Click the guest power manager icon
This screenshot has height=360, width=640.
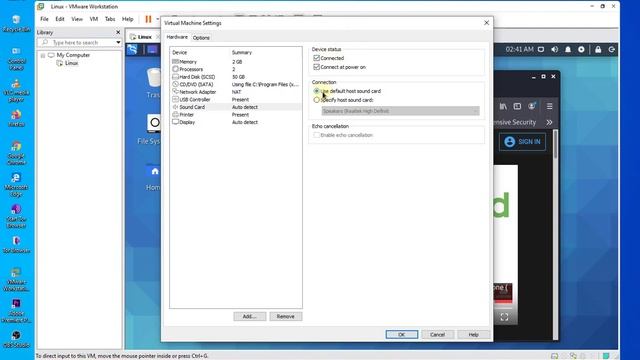(581, 49)
